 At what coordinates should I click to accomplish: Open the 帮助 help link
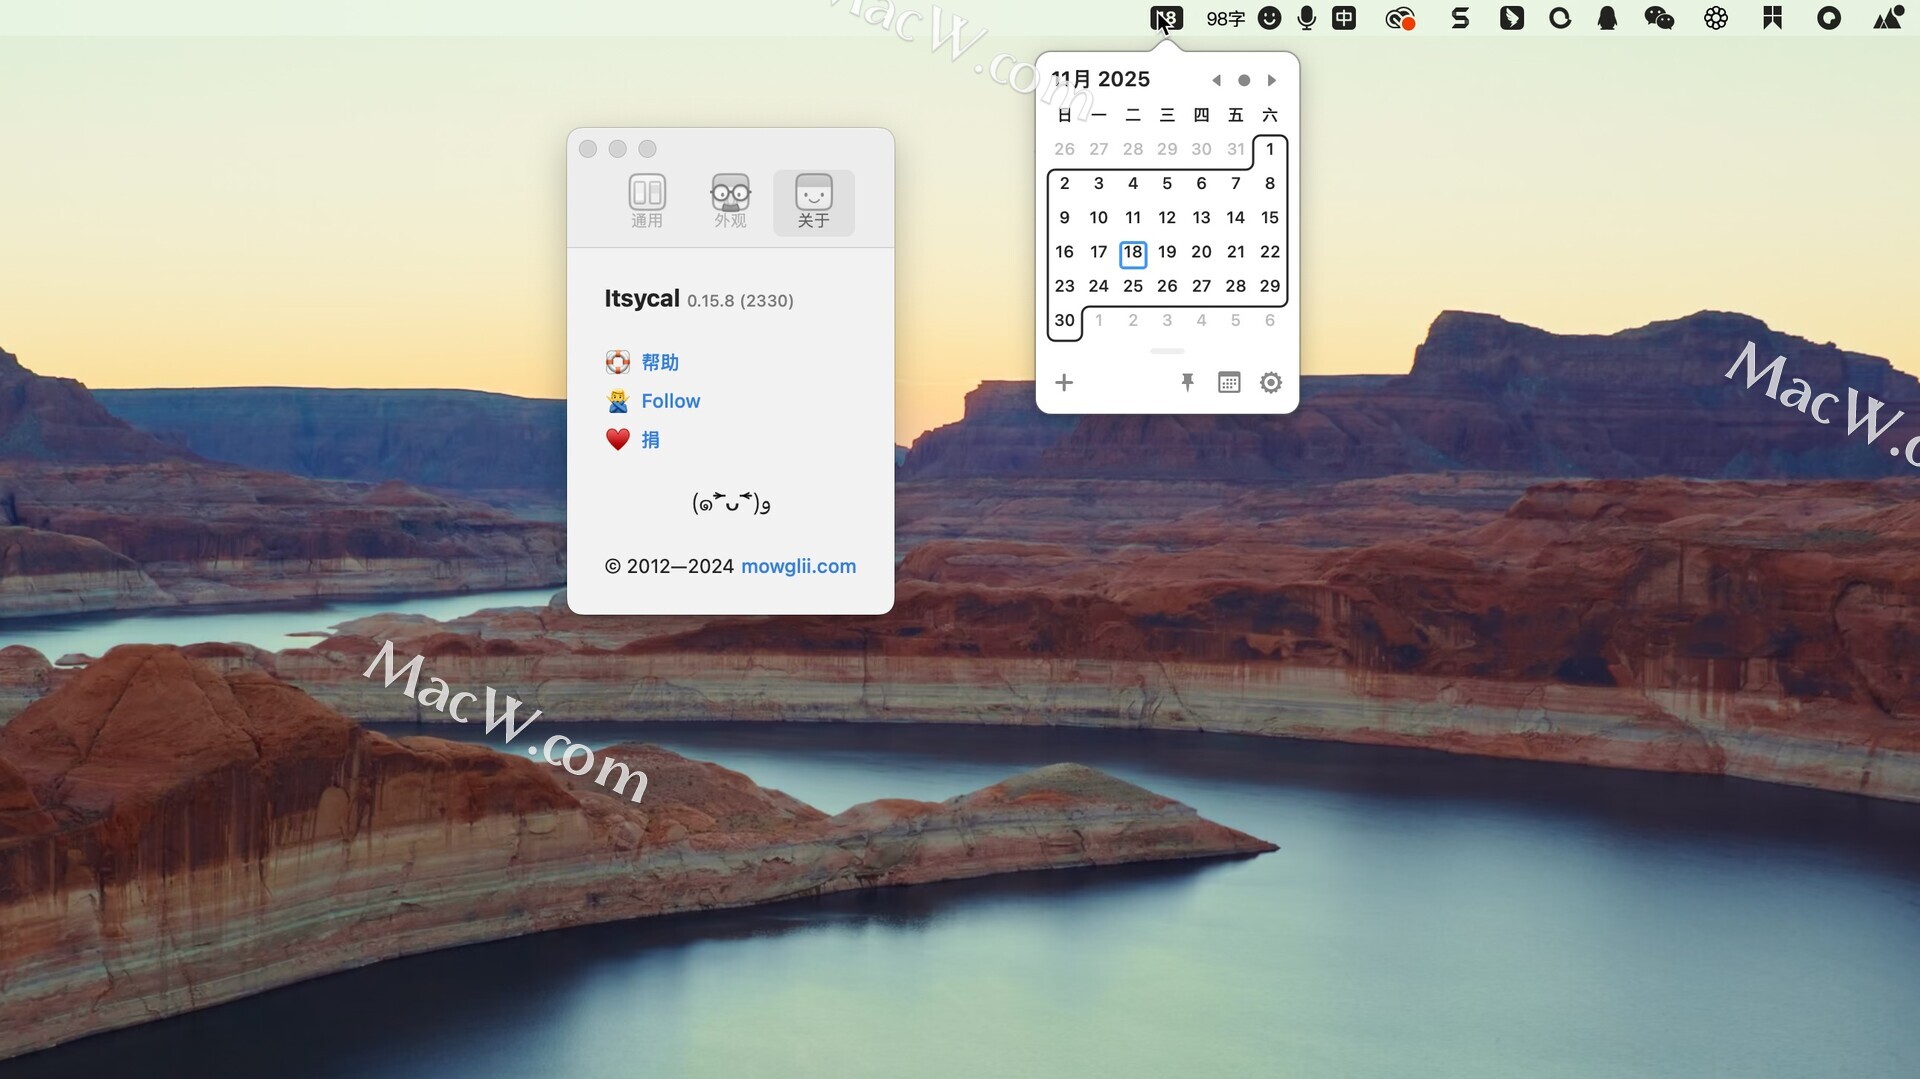[660, 362]
